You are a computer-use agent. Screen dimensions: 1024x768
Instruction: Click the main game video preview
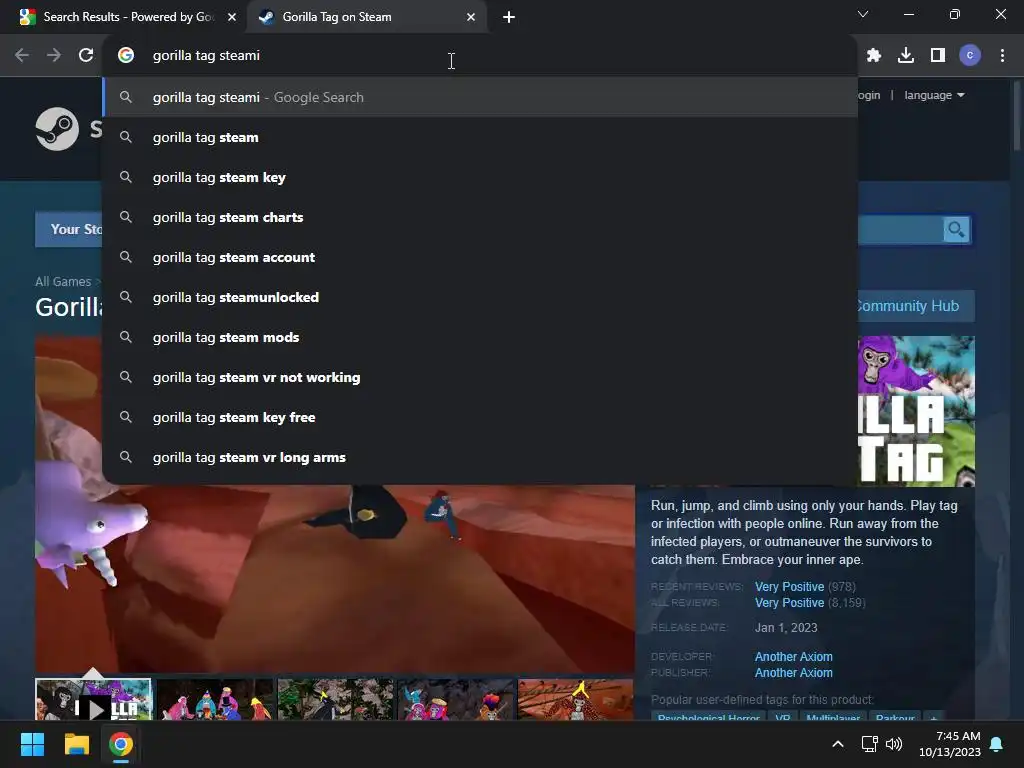(x=335, y=578)
